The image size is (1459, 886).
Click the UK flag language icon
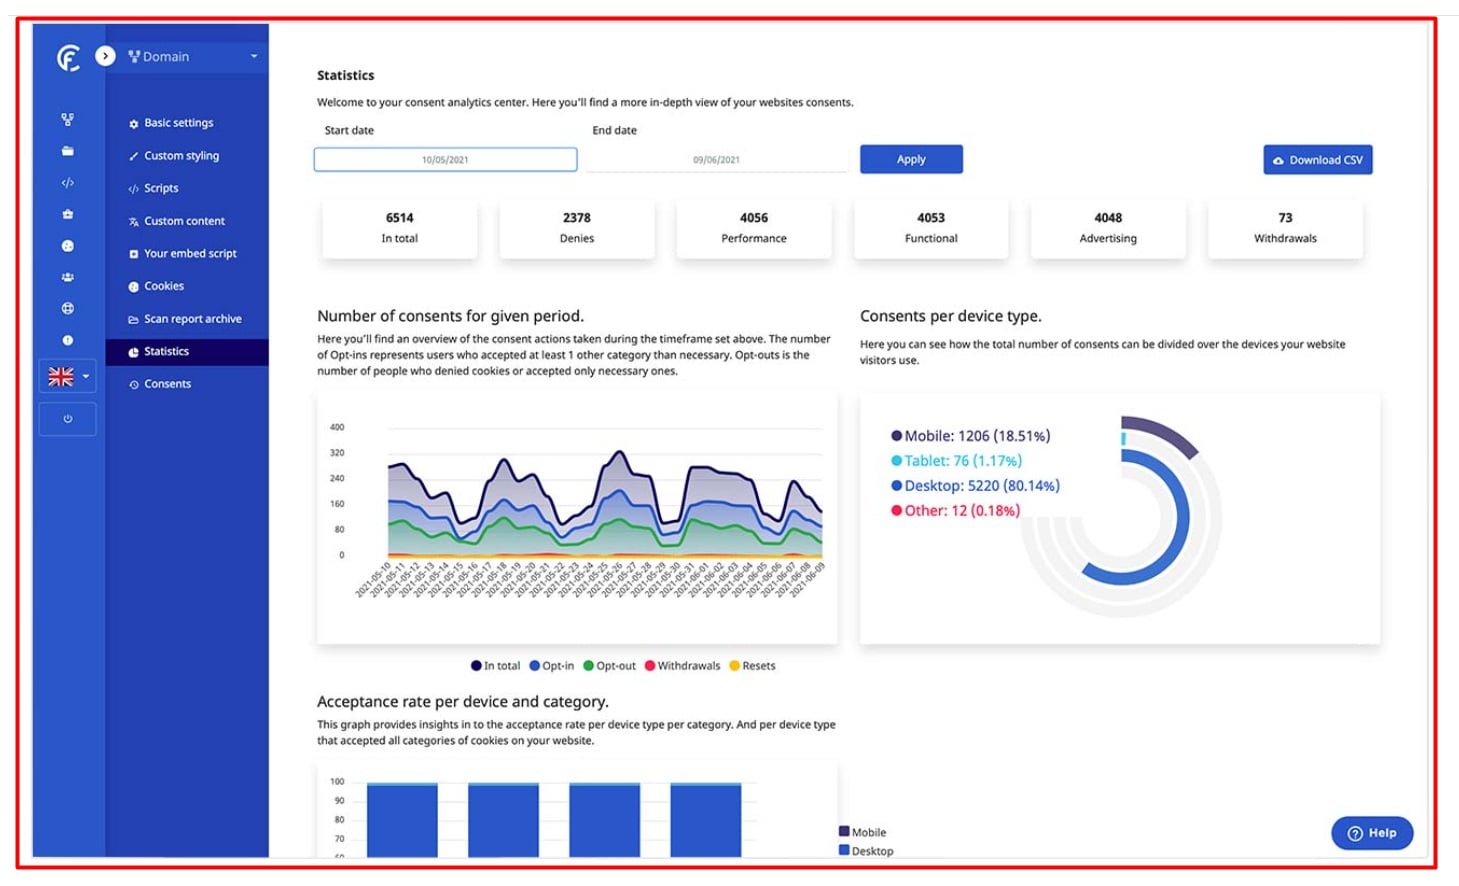[x=61, y=377]
